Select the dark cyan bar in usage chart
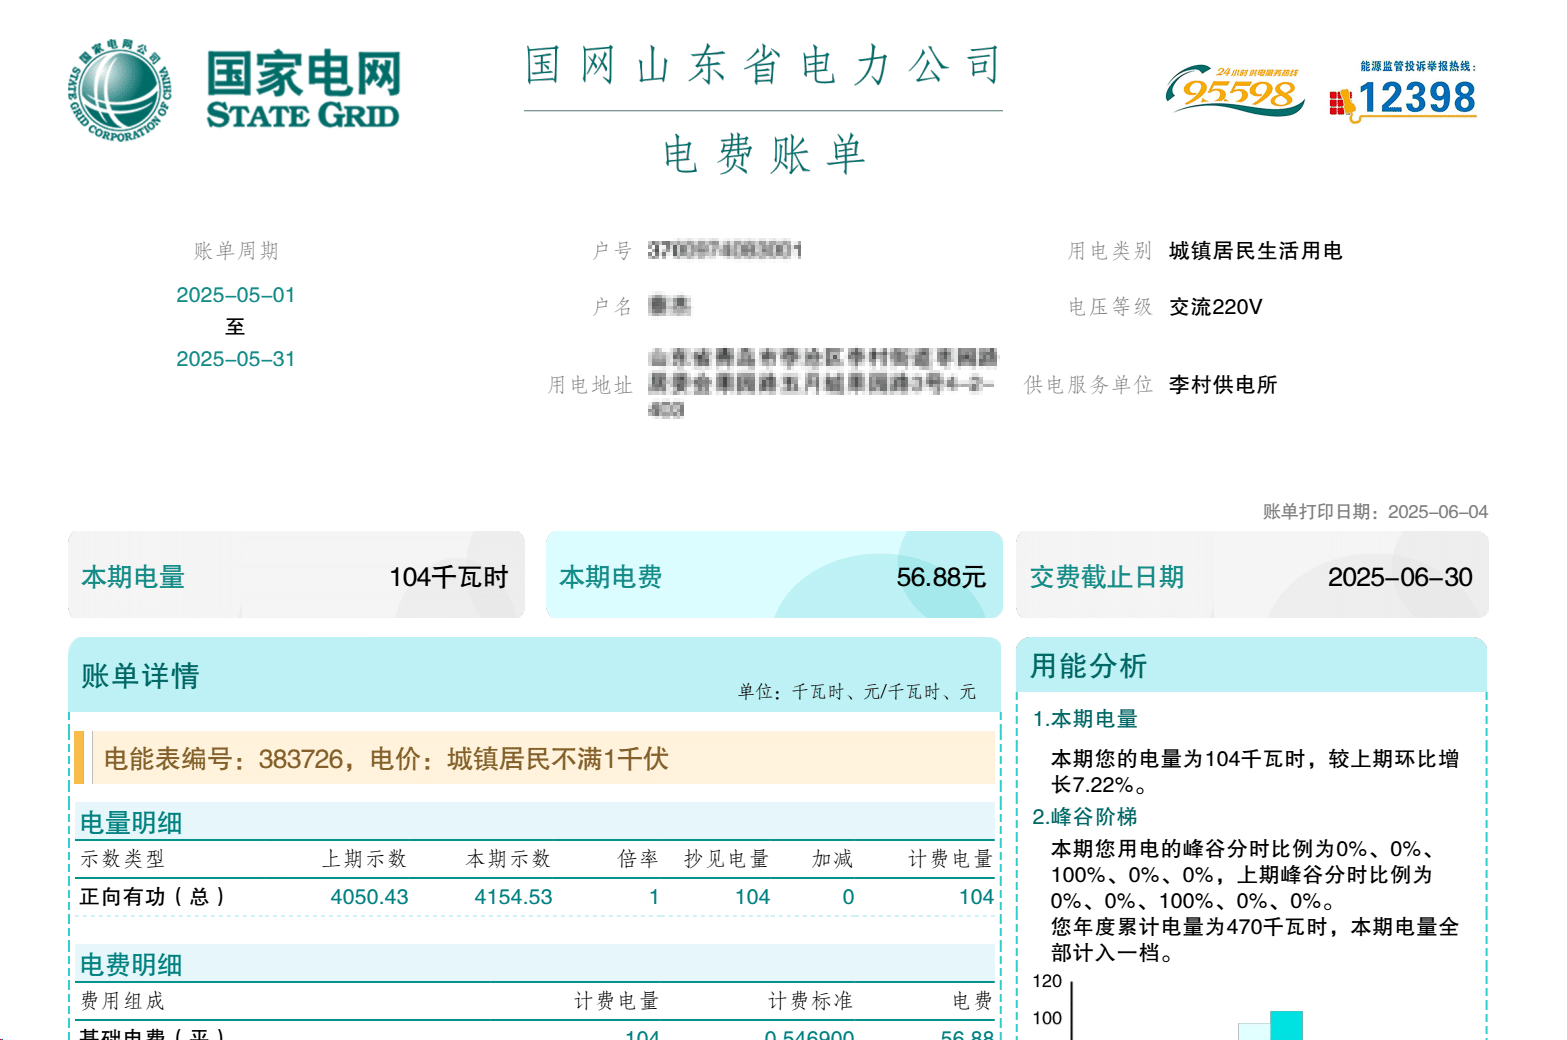1567x1040 pixels. (1286, 1026)
